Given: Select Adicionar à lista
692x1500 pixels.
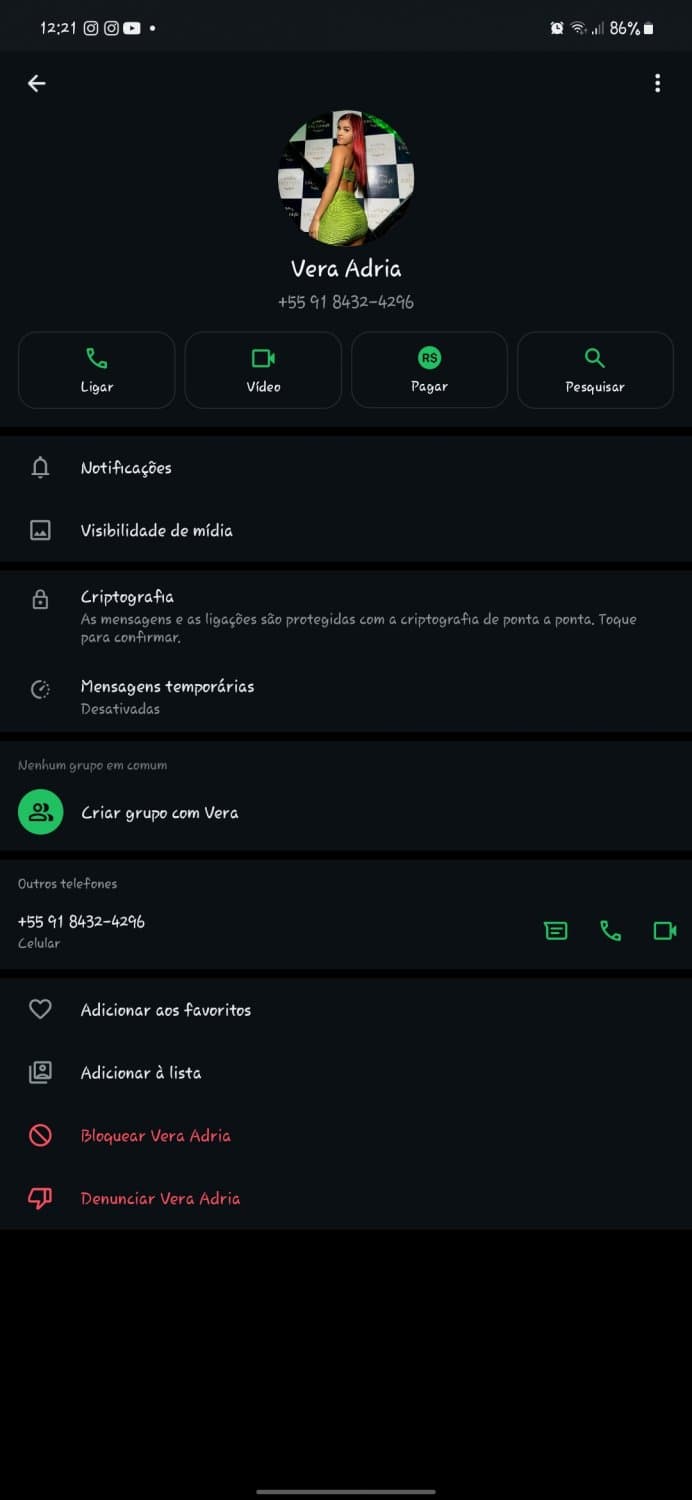Looking at the screenshot, I should pyautogui.click(x=141, y=1073).
